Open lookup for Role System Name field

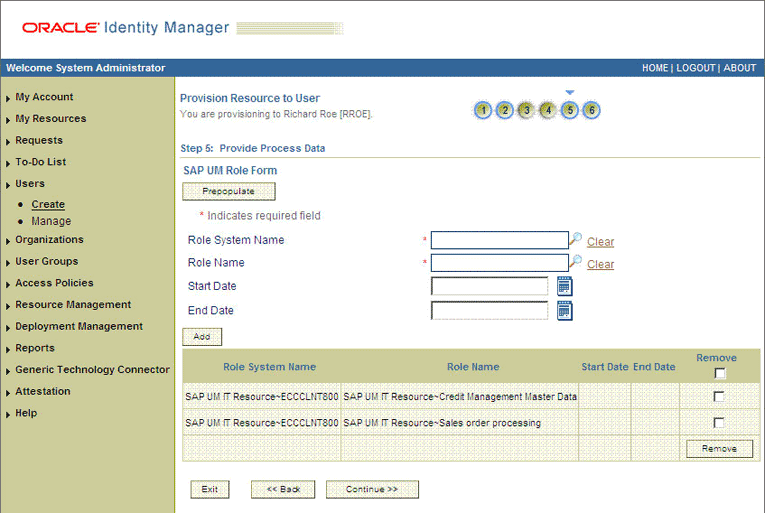[576, 239]
